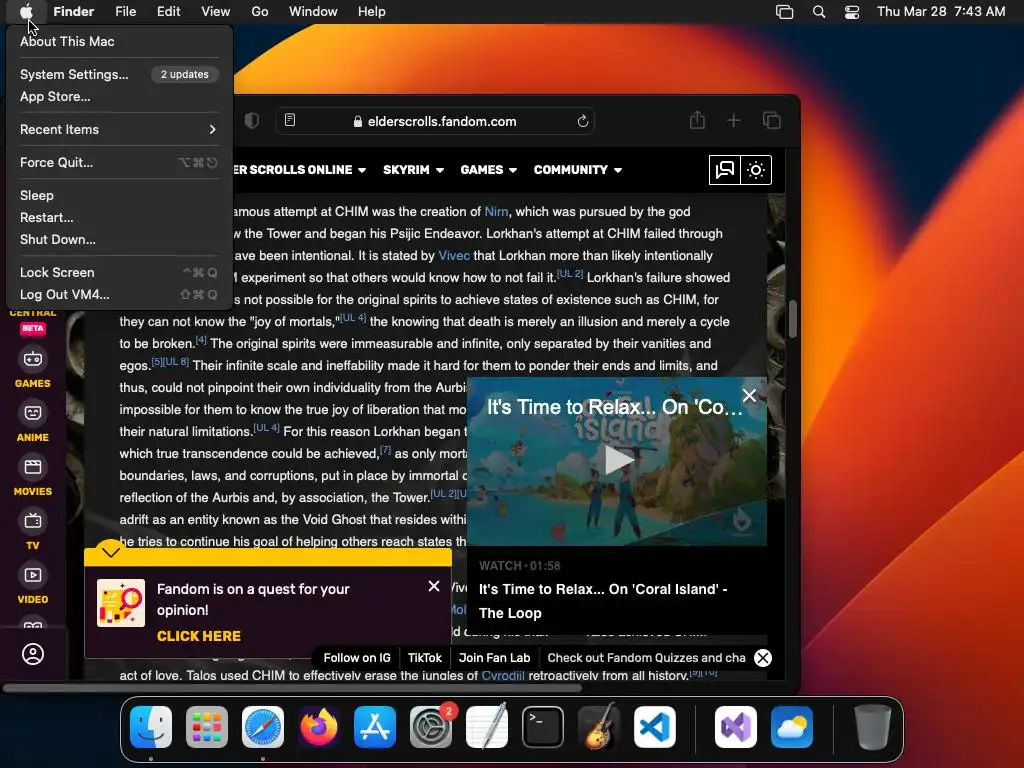Focus the elderscrolls.fandom.com address field
Screen dimensions: 1024x768
pyautogui.click(x=435, y=121)
